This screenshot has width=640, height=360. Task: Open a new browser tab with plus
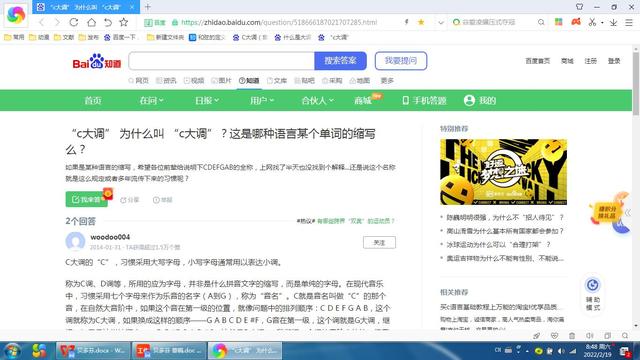pos(148,7)
